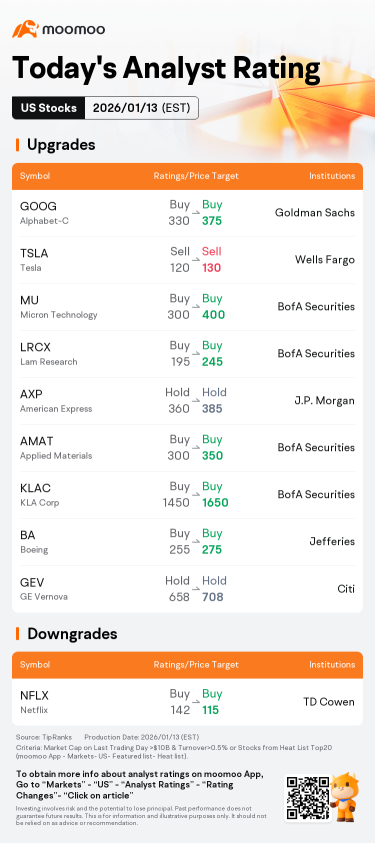Image resolution: width=375 pixels, height=843 pixels.
Task: Click the orange Upgrades section marker
Action: tap(17, 145)
